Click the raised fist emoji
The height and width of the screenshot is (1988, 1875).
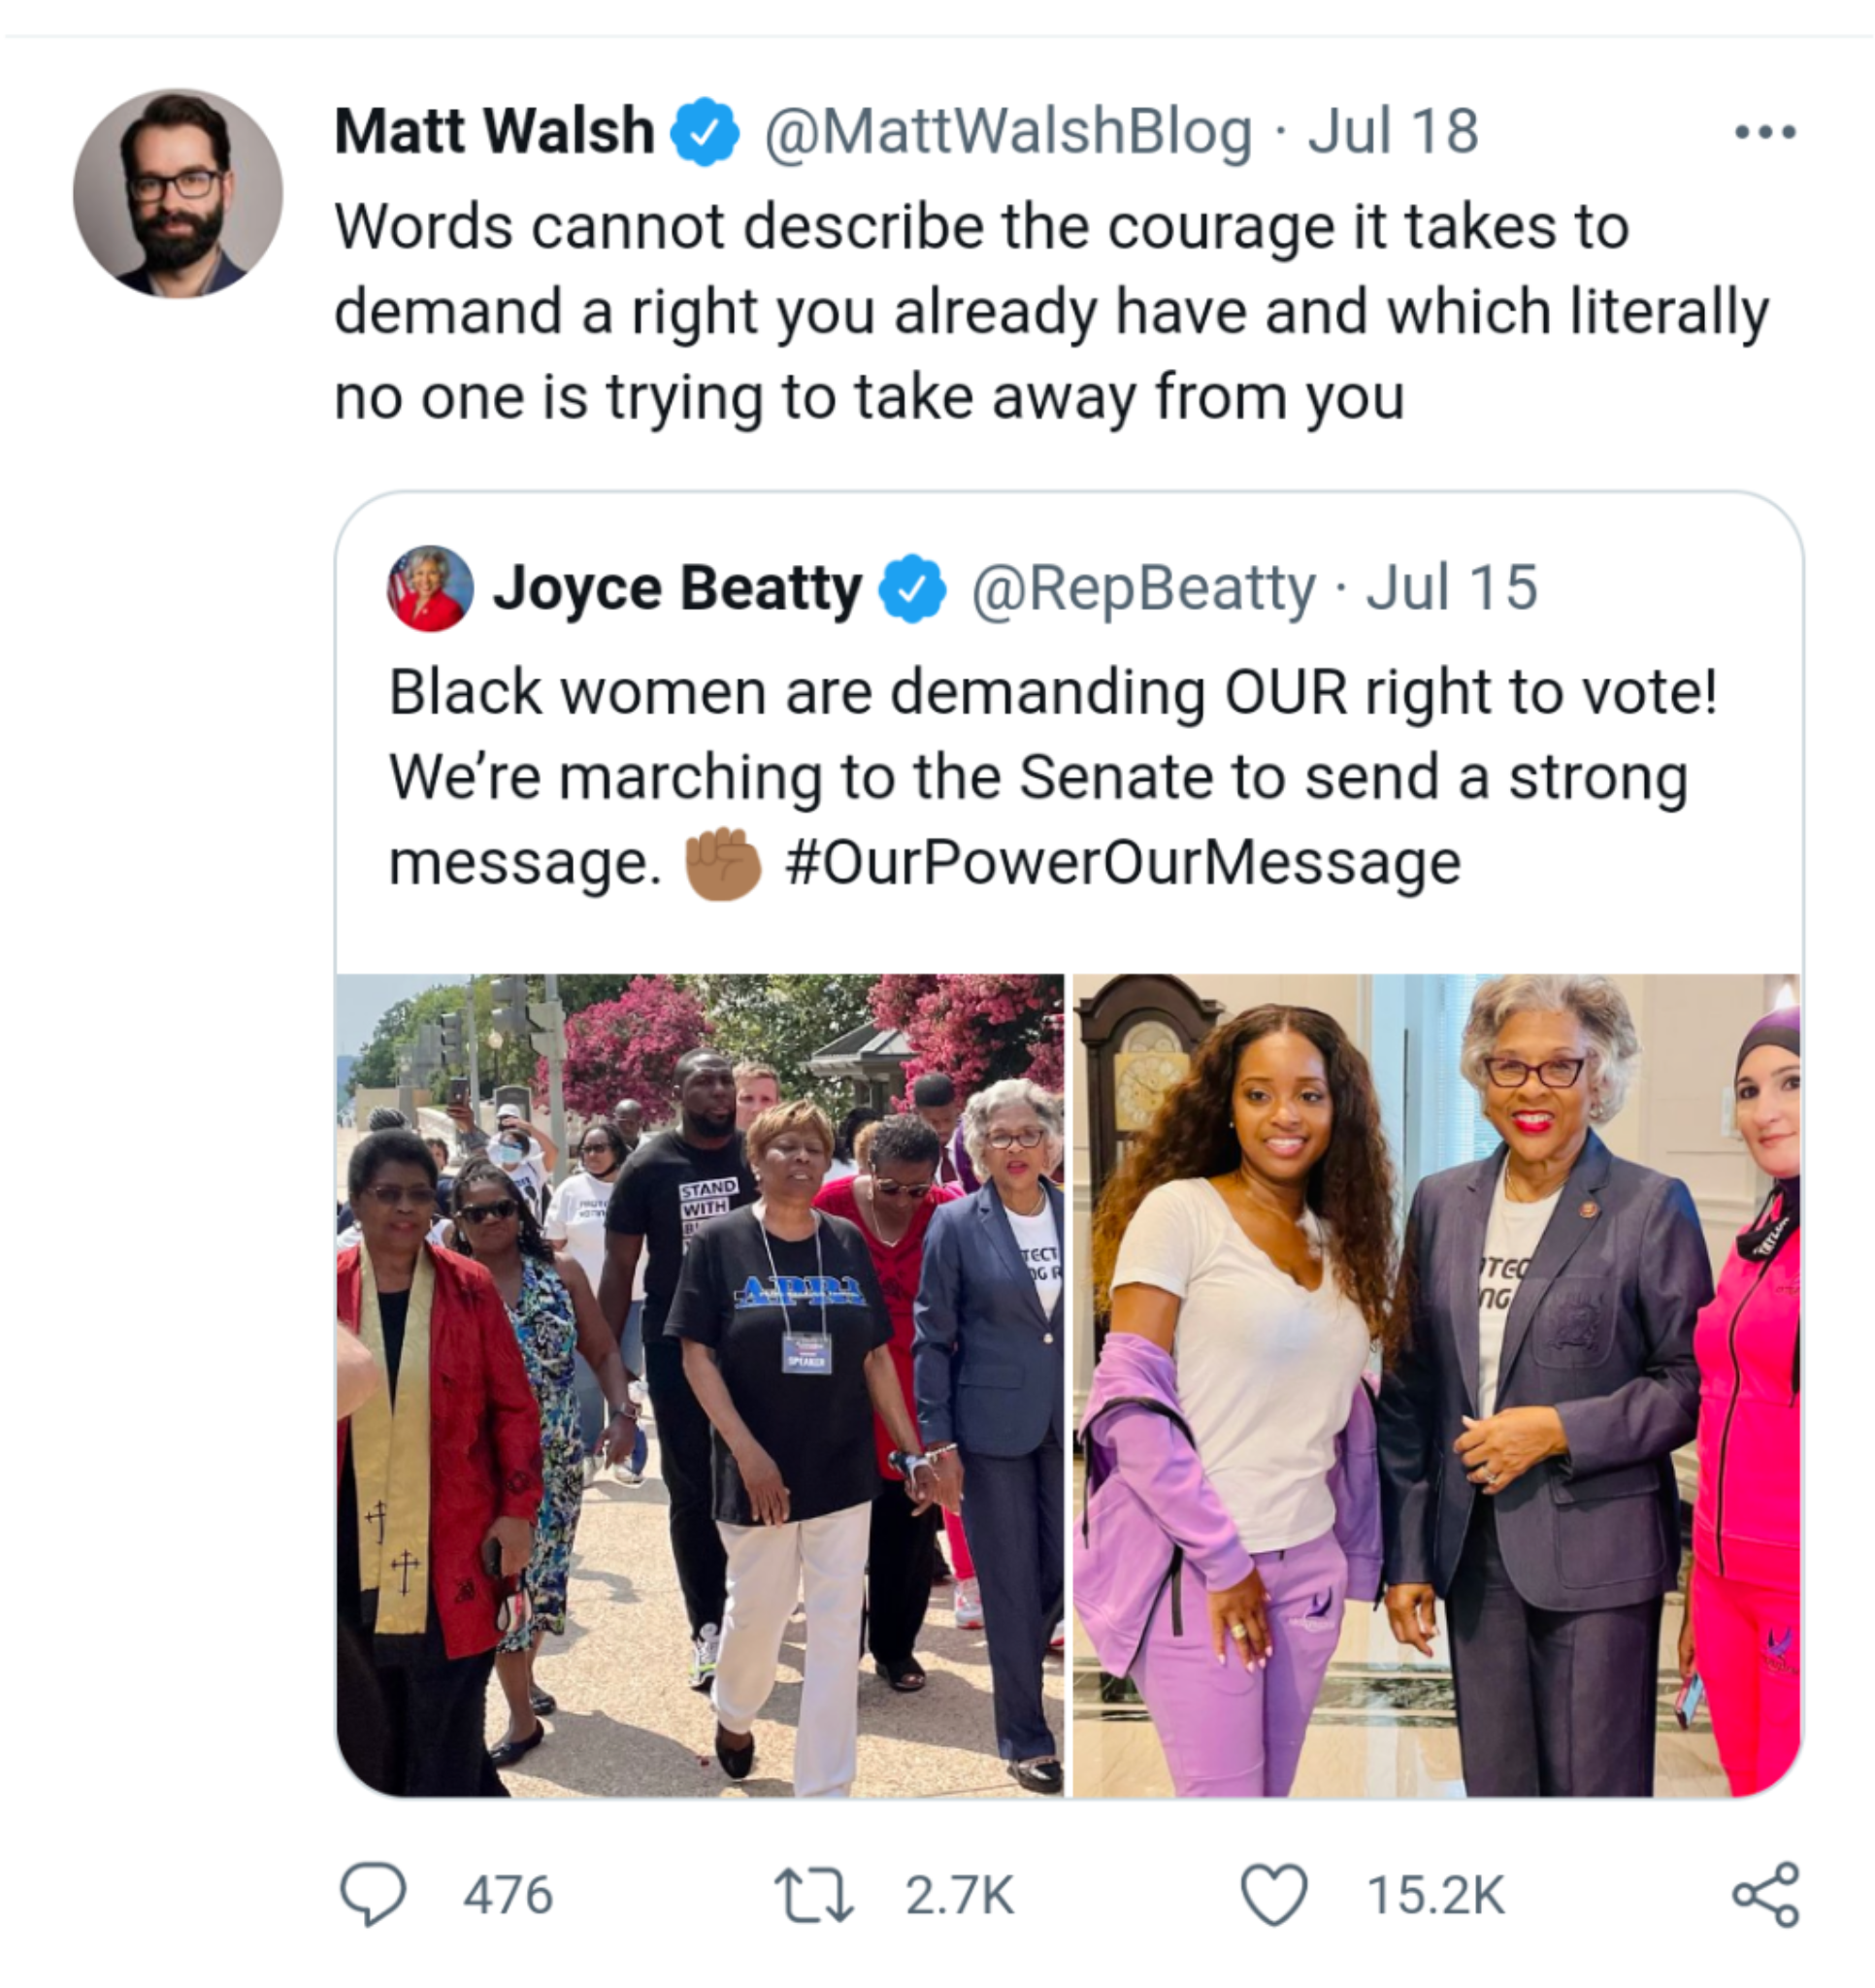tap(722, 864)
